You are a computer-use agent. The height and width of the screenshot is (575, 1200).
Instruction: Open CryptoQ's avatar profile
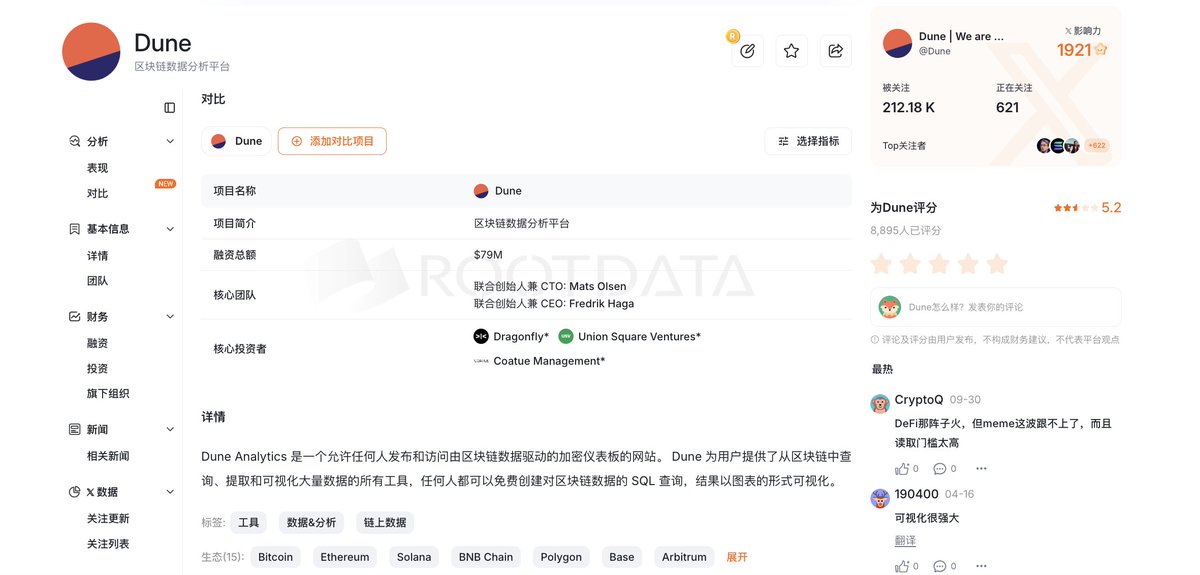(x=880, y=404)
